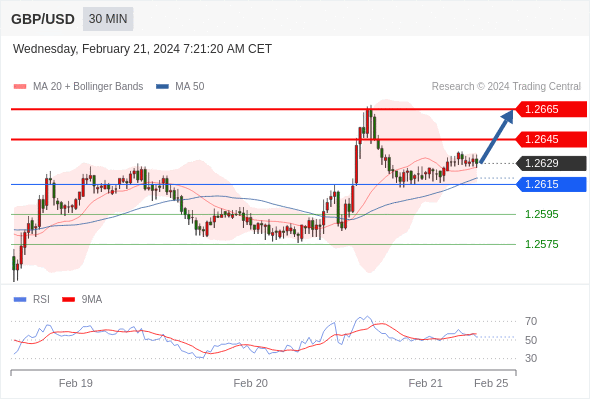Click the 30 MIN timeframe badge
The height and width of the screenshot is (400, 590).
pos(108,19)
